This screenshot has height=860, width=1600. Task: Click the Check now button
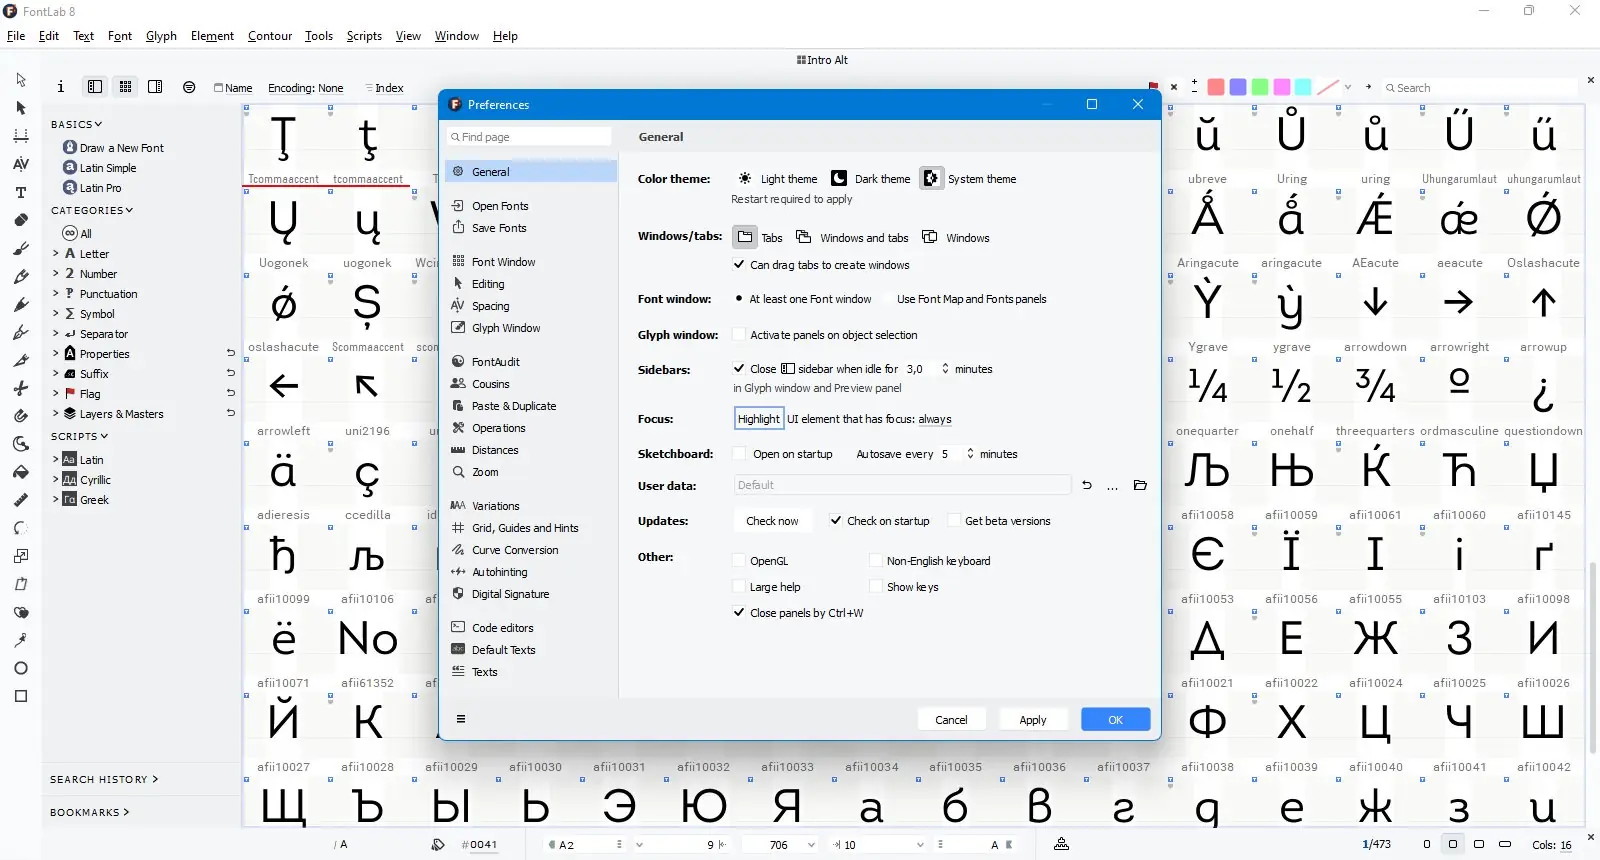tap(772, 521)
